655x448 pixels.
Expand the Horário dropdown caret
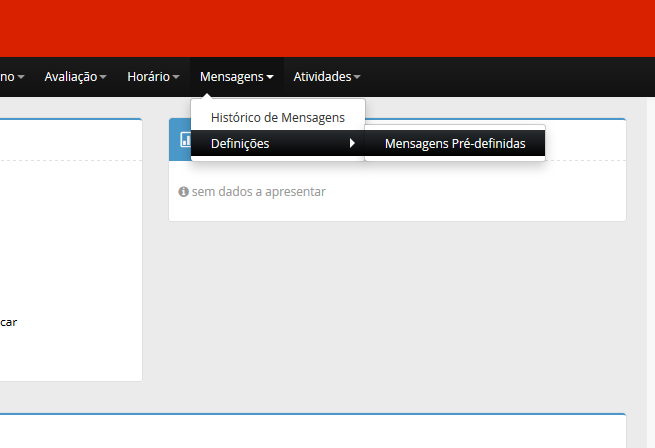tap(176, 77)
